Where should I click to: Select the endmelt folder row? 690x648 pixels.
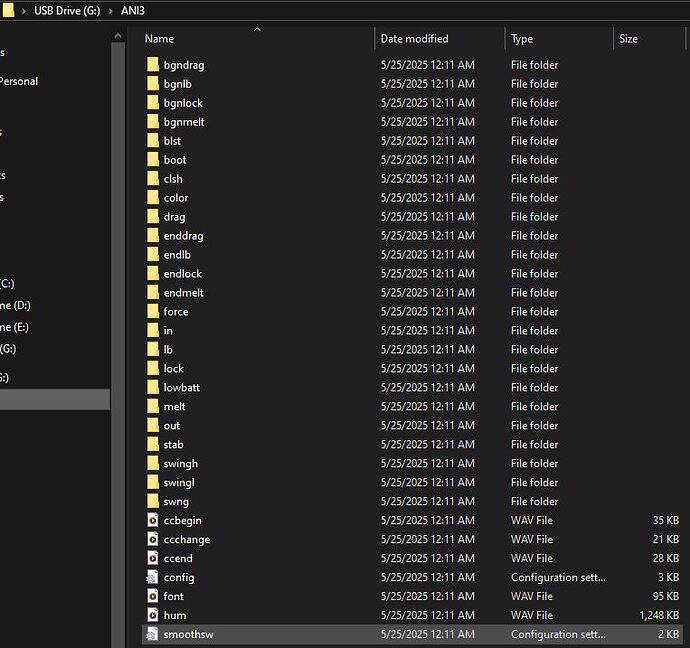point(183,293)
